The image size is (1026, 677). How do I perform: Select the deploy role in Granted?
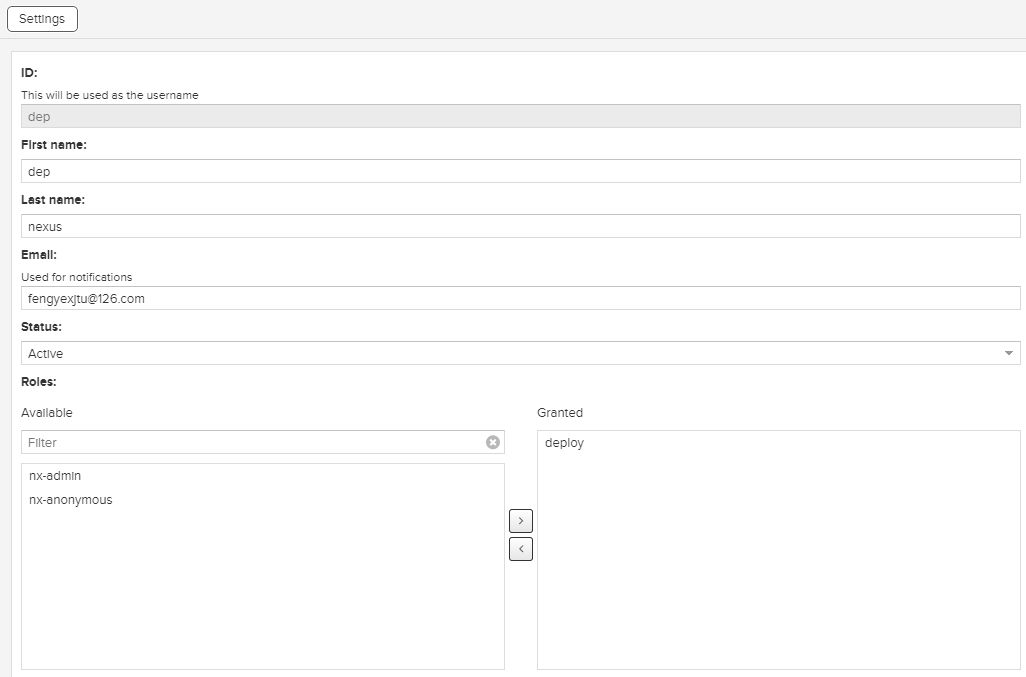pos(565,443)
